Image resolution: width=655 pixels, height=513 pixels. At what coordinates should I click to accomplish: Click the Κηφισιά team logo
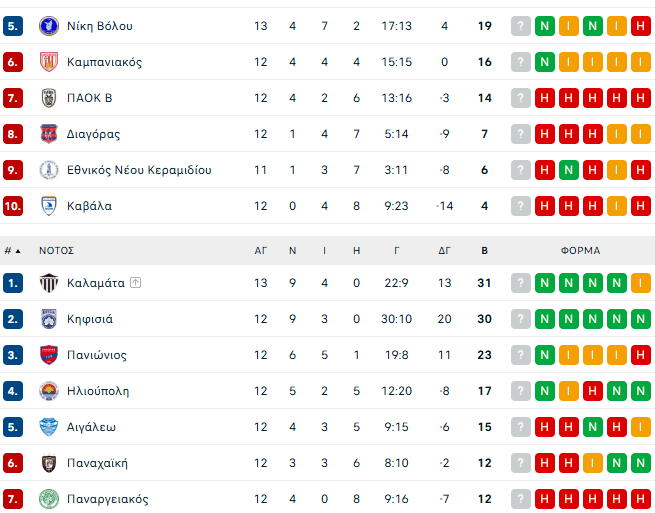48,319
